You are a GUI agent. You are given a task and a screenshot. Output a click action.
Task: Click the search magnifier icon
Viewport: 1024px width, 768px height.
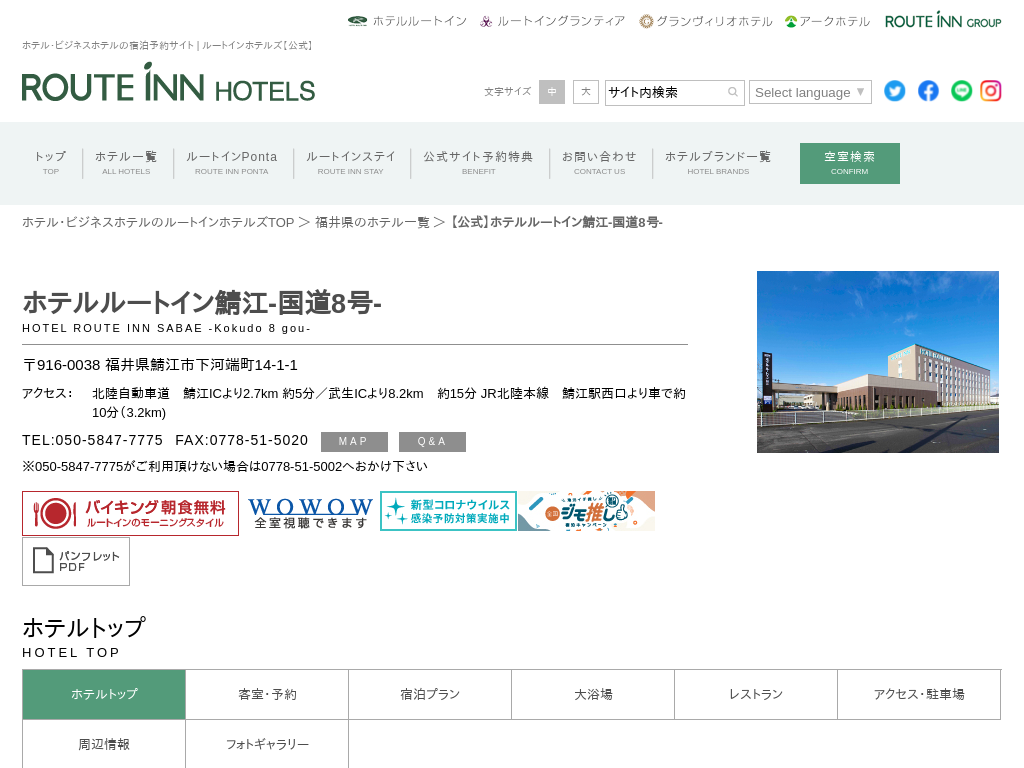tap(733, 92)
